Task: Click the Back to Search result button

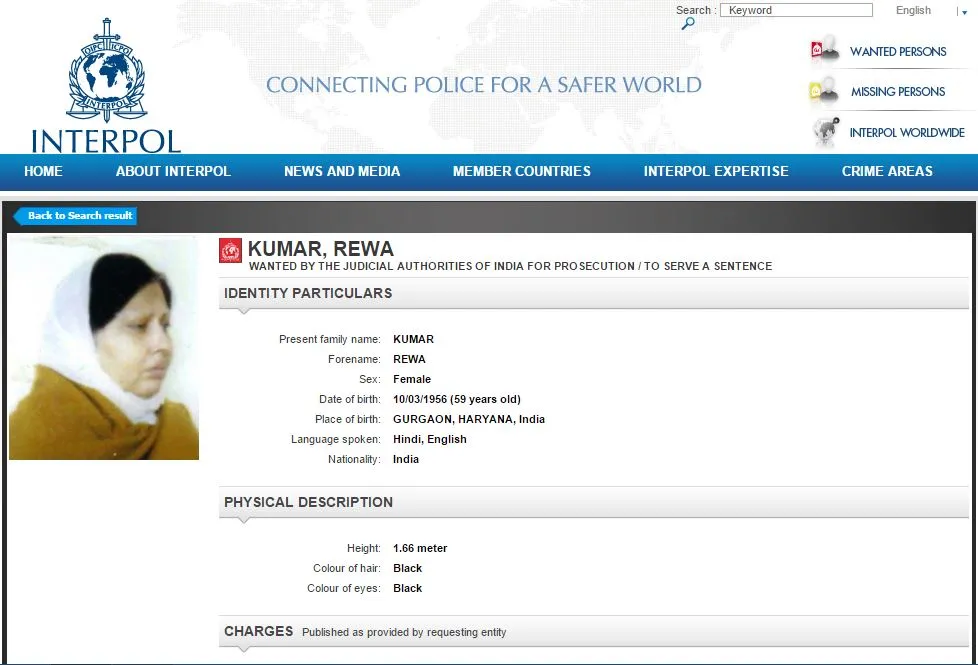Action: coord(75,216)
